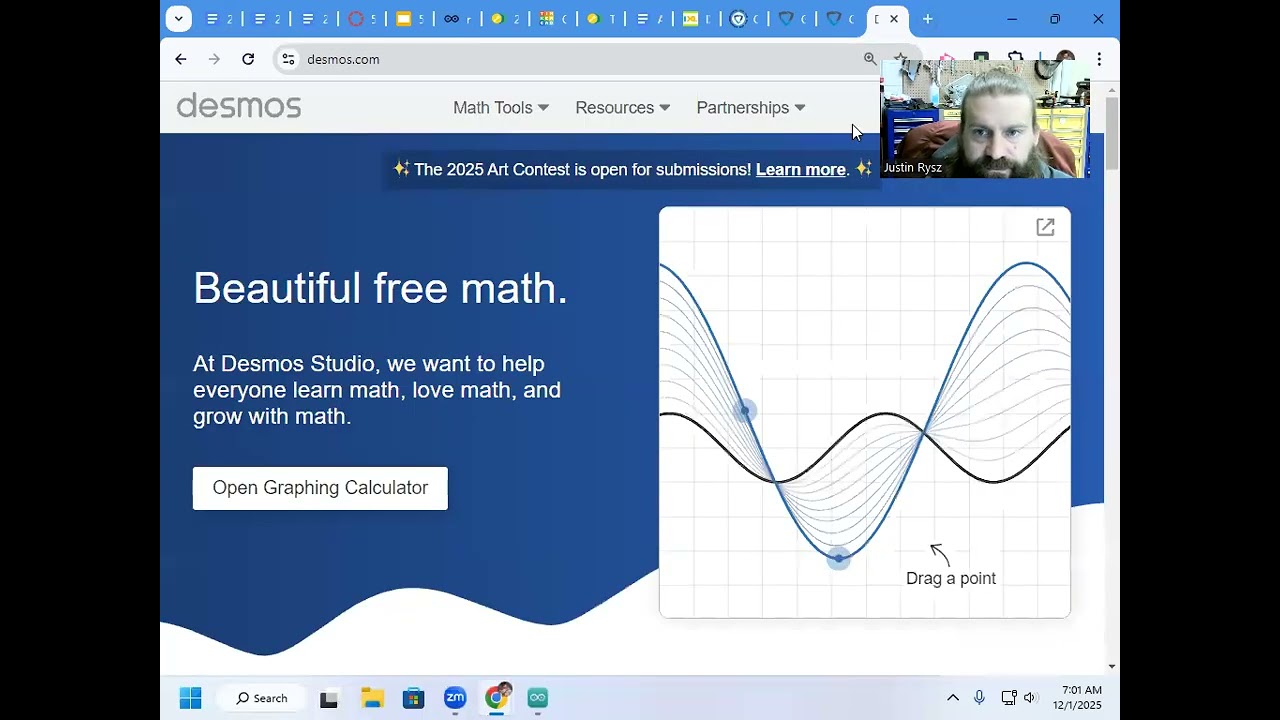This screenshot has height=720, width=1280.
Task: Click Open Graphing Calculator button
Action: tap(320, 488)
